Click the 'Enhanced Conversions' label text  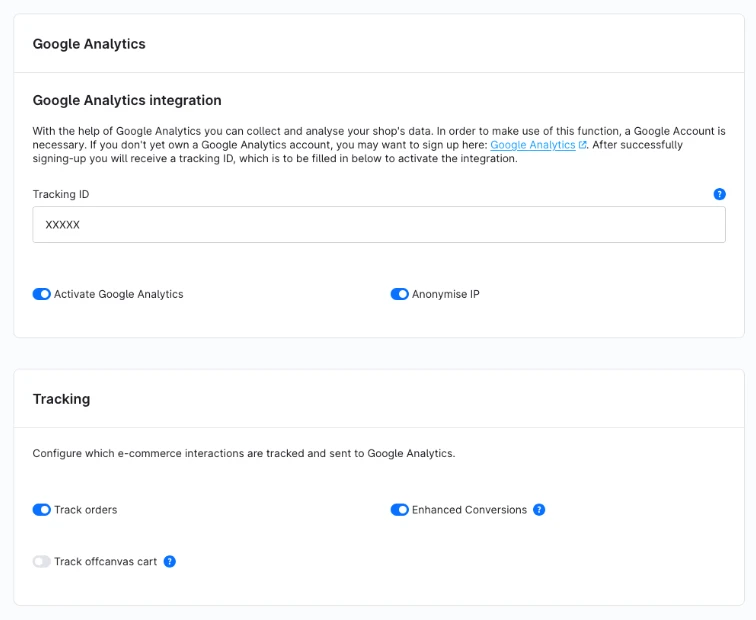tap(469, 510)
